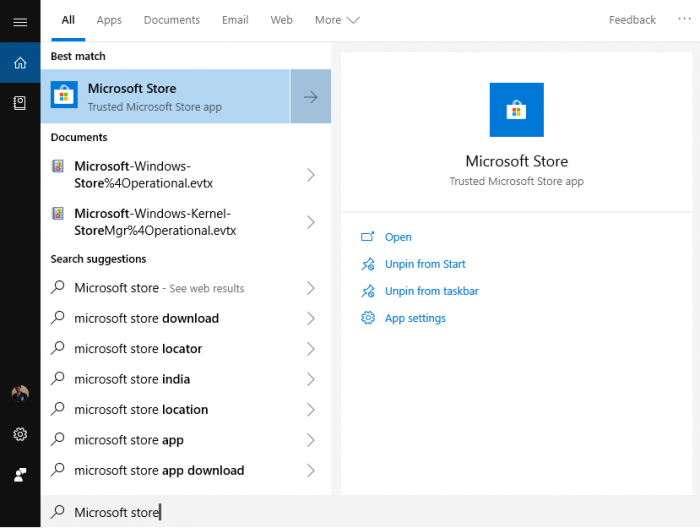Screen dimensions: 700x528
Task: Switch to the Apps tab
Action: (x=109, y=20)
